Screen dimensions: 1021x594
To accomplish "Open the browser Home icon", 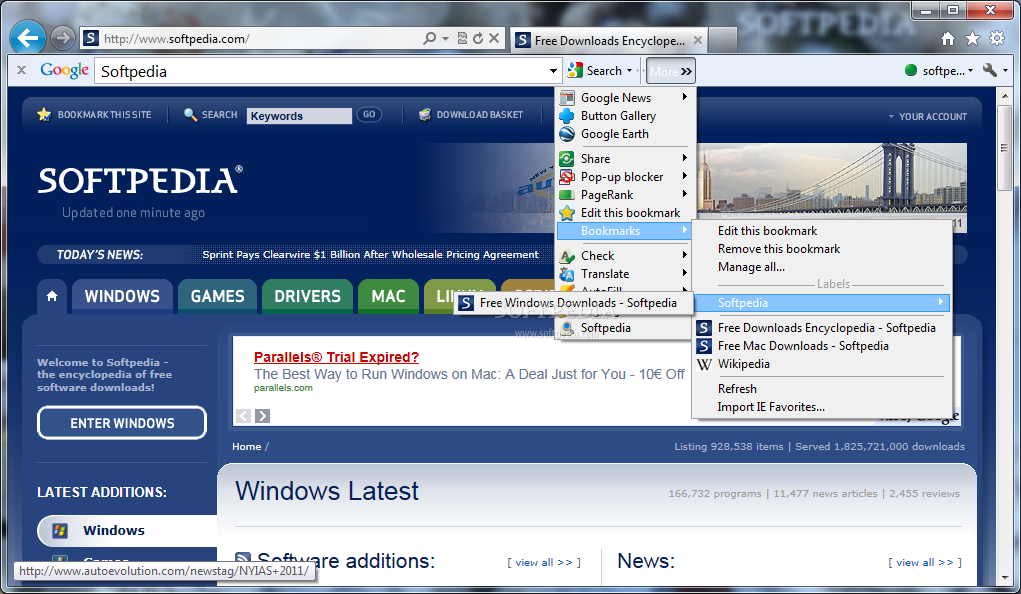I will click(948, 39).
